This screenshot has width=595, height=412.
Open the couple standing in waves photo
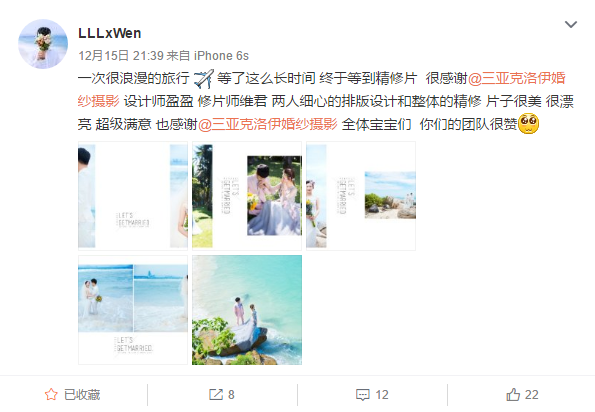tap(133, 310)
